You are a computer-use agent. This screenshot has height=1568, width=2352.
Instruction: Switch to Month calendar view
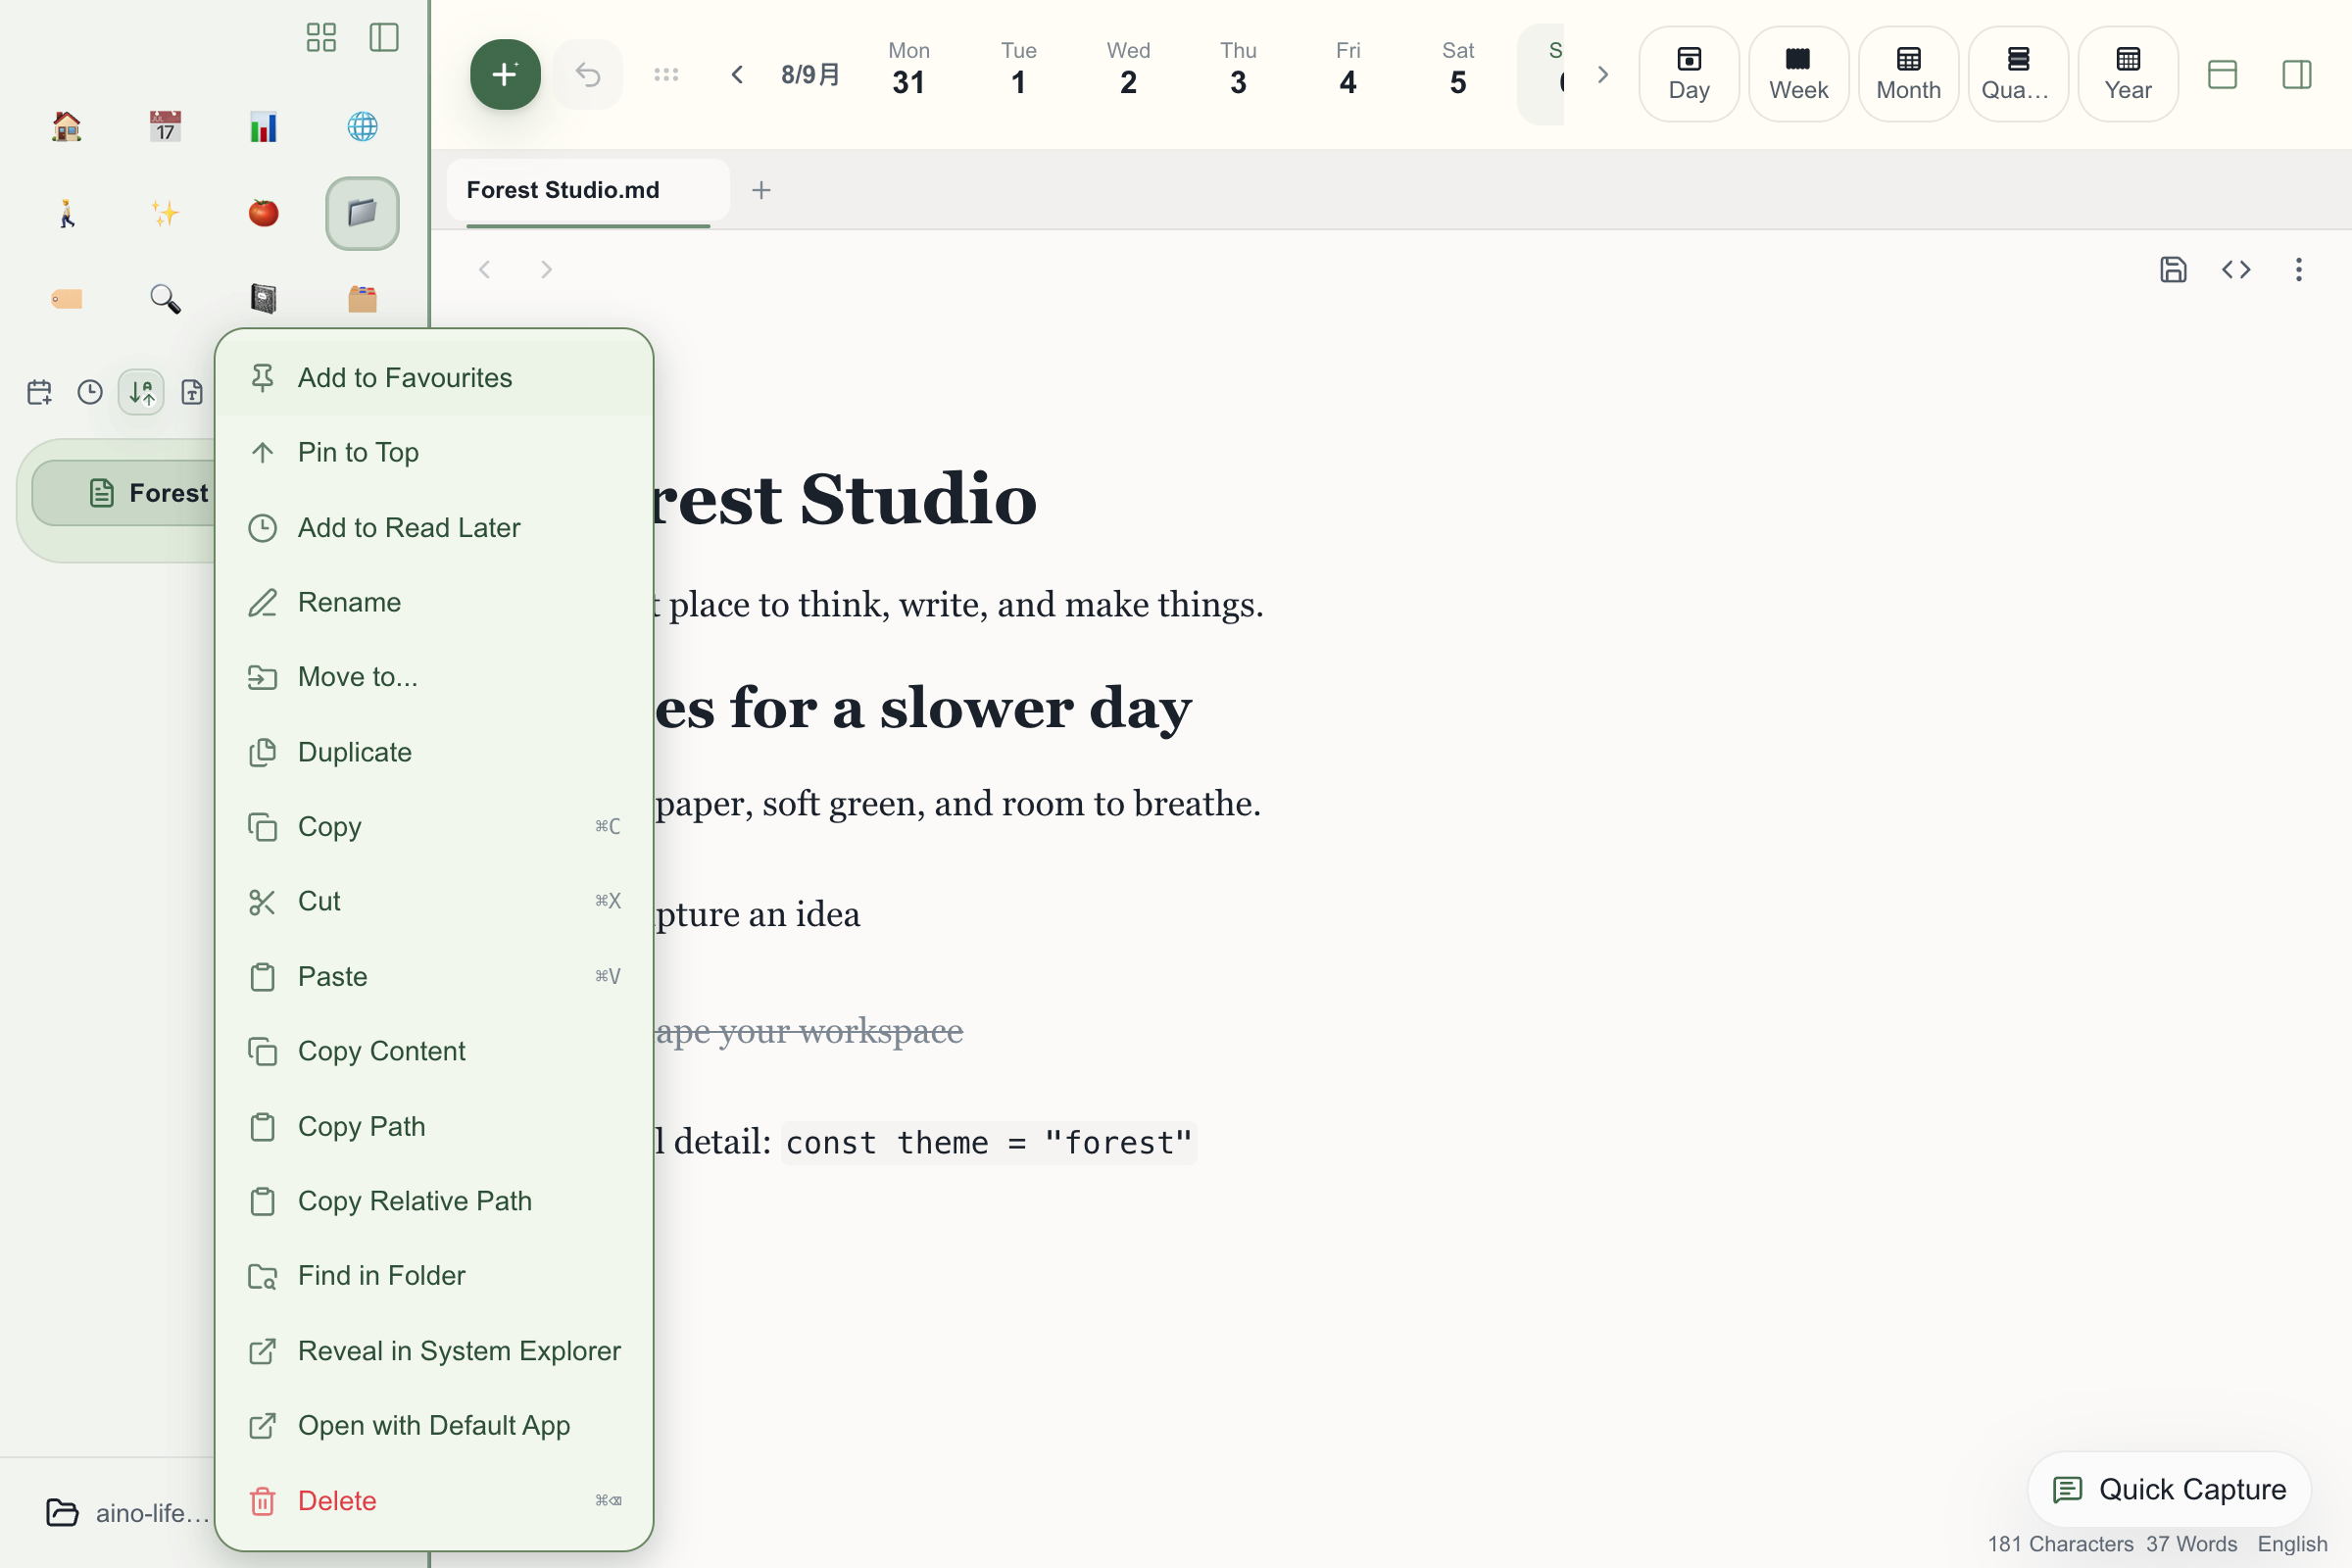[x=1908, y=74]
